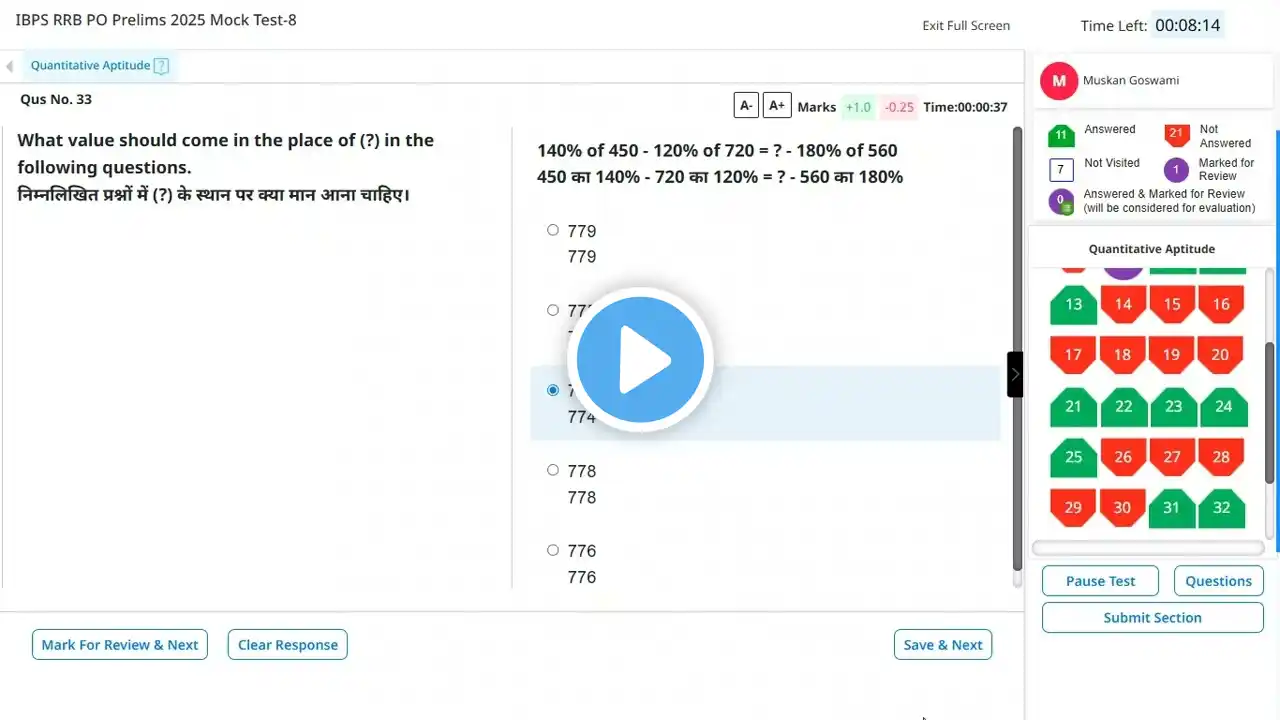
Task: Open question 13 in the palette
Action: point(1073,304)
